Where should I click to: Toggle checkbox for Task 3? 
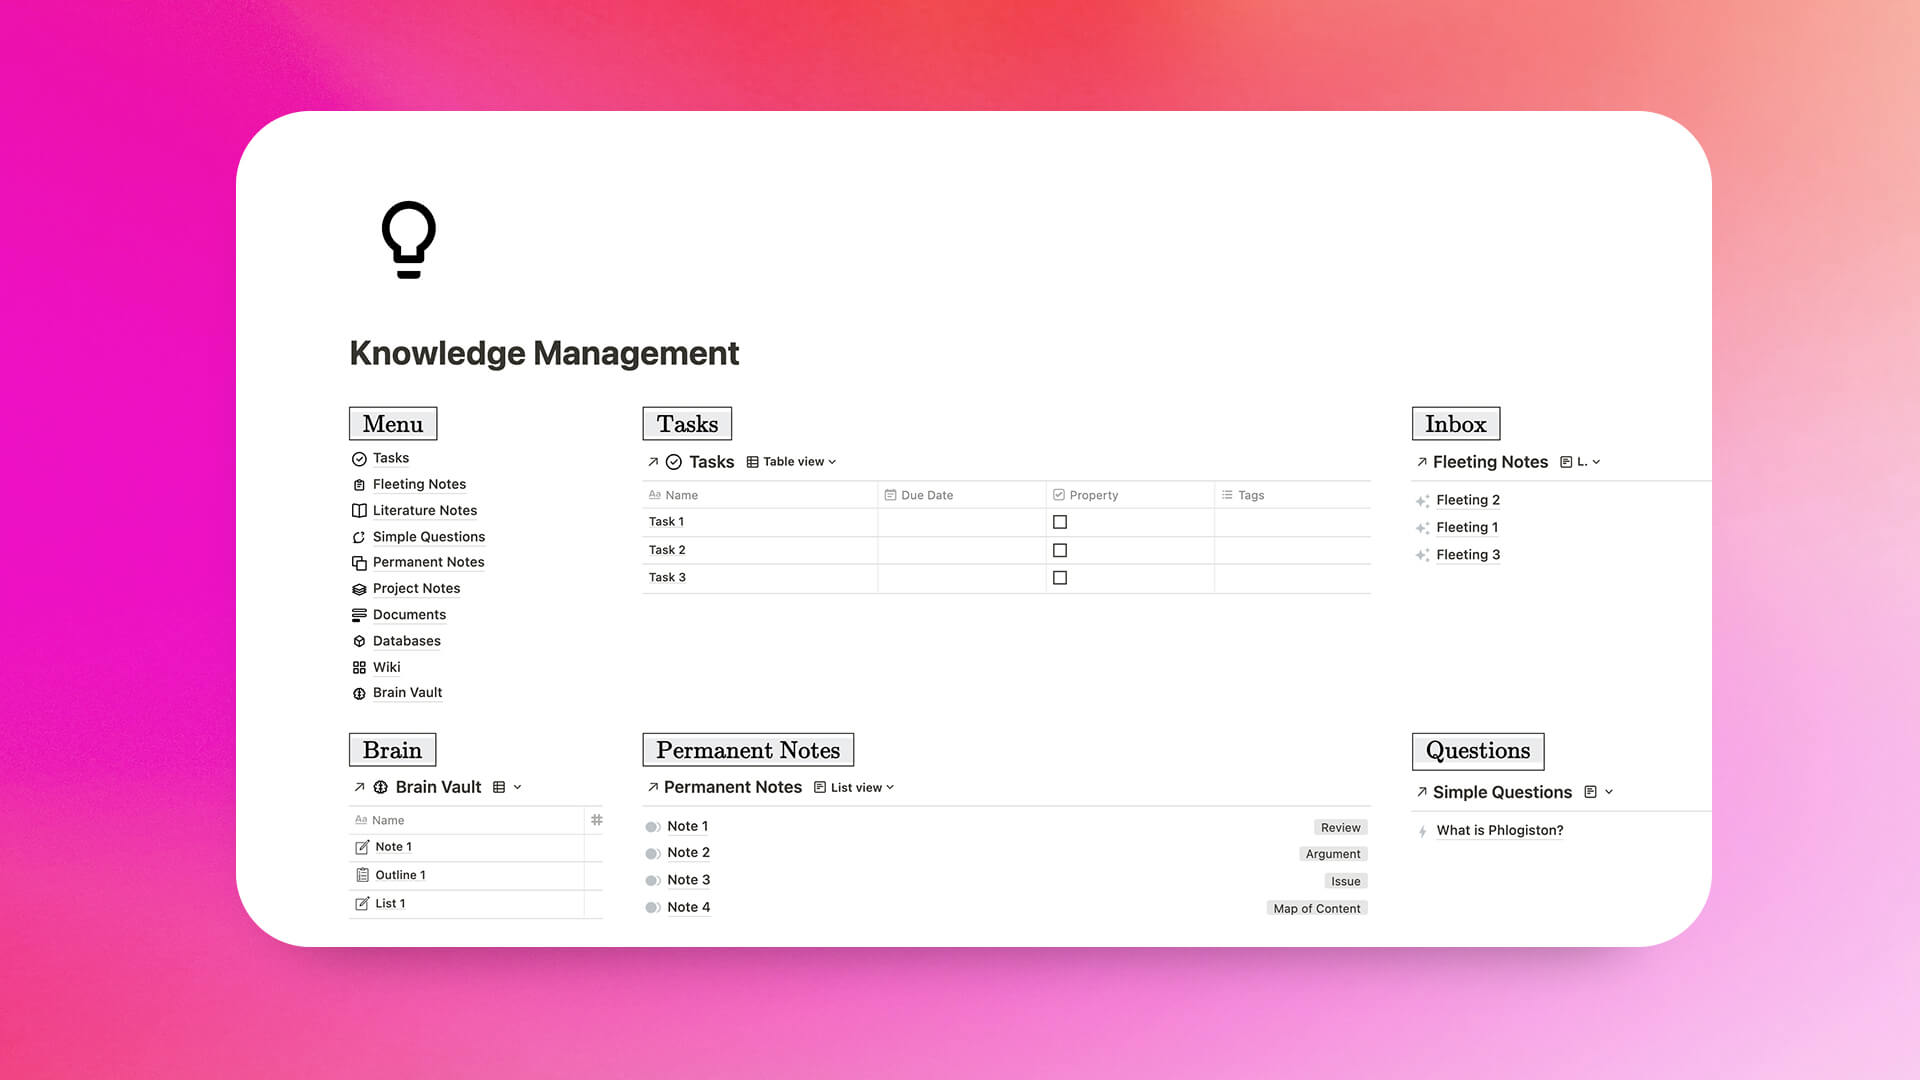tap(1059, 576)
